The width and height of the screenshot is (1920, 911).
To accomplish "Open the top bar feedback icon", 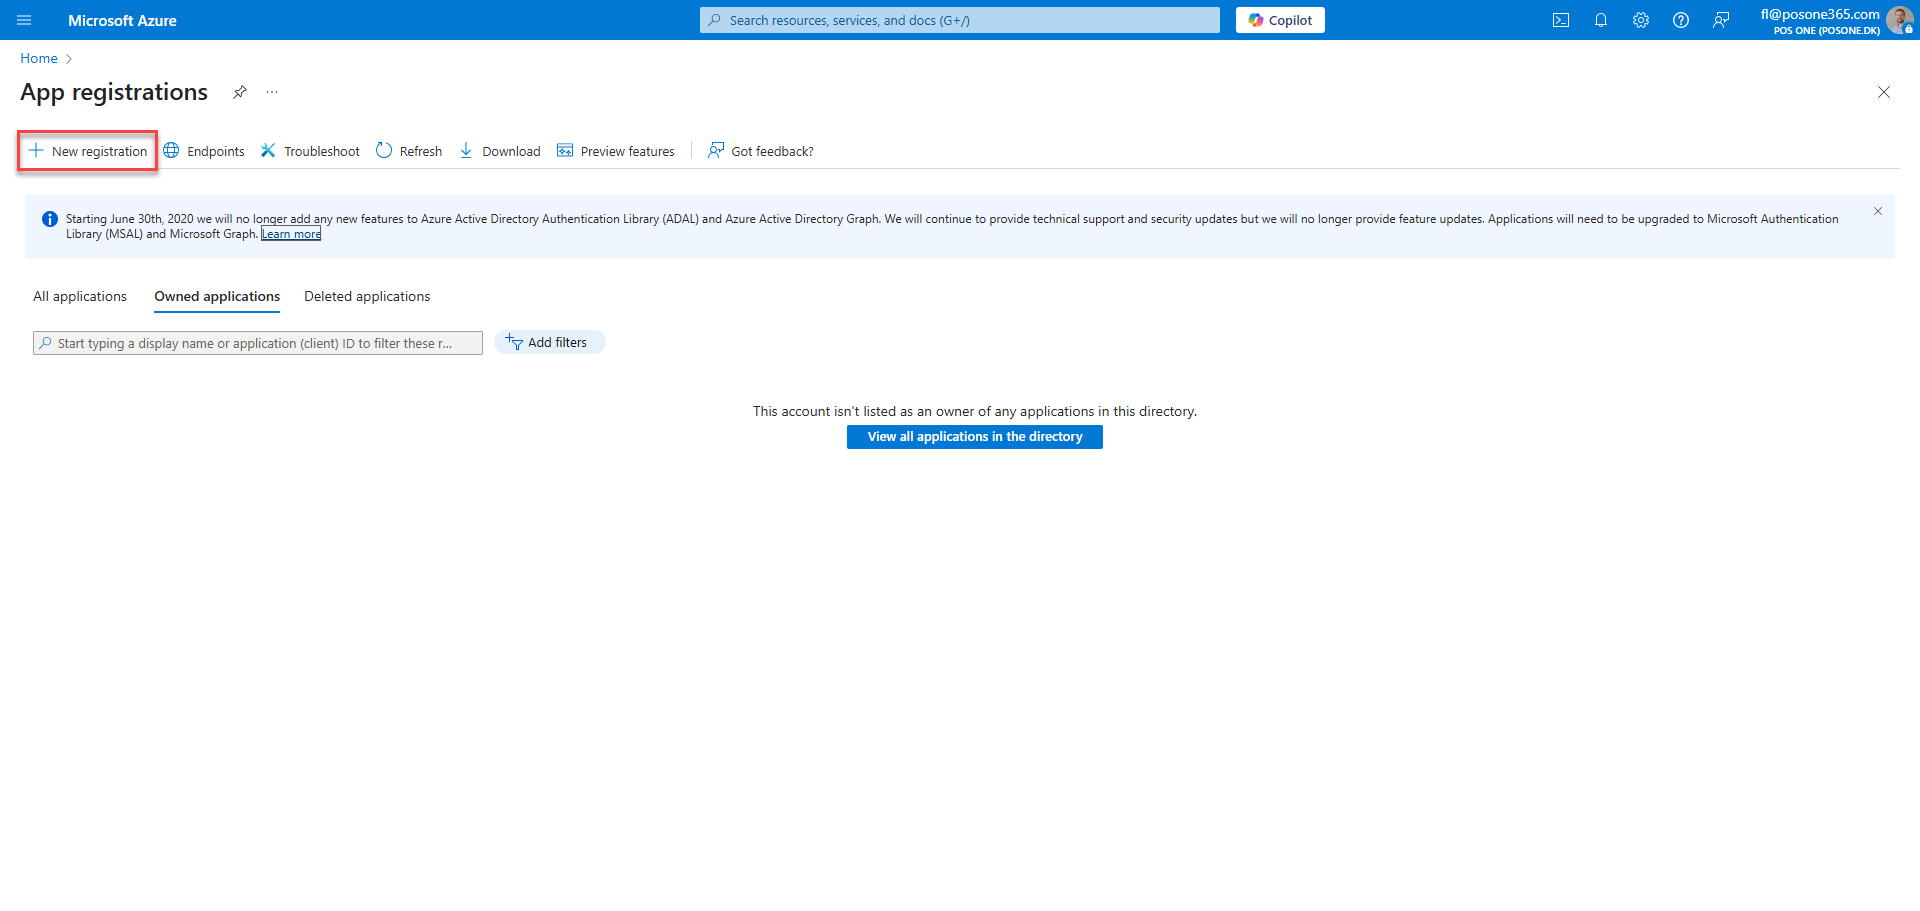I will pos(1721,20).
